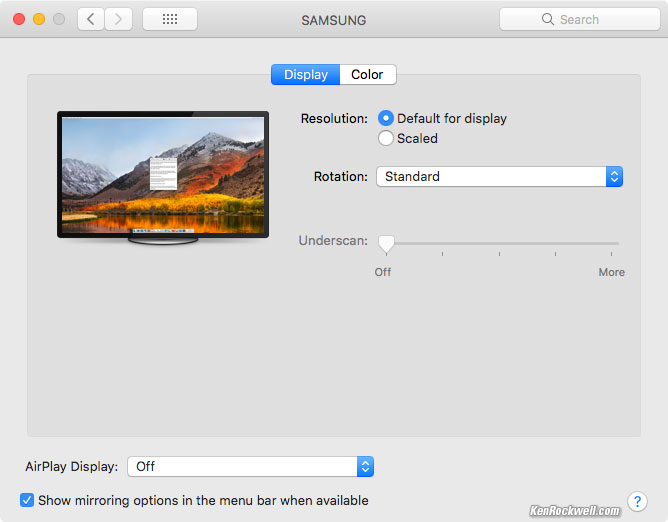Click the Underscan slider handle
The height and width of the screenshot is (522, 668).
coord(385,243)
